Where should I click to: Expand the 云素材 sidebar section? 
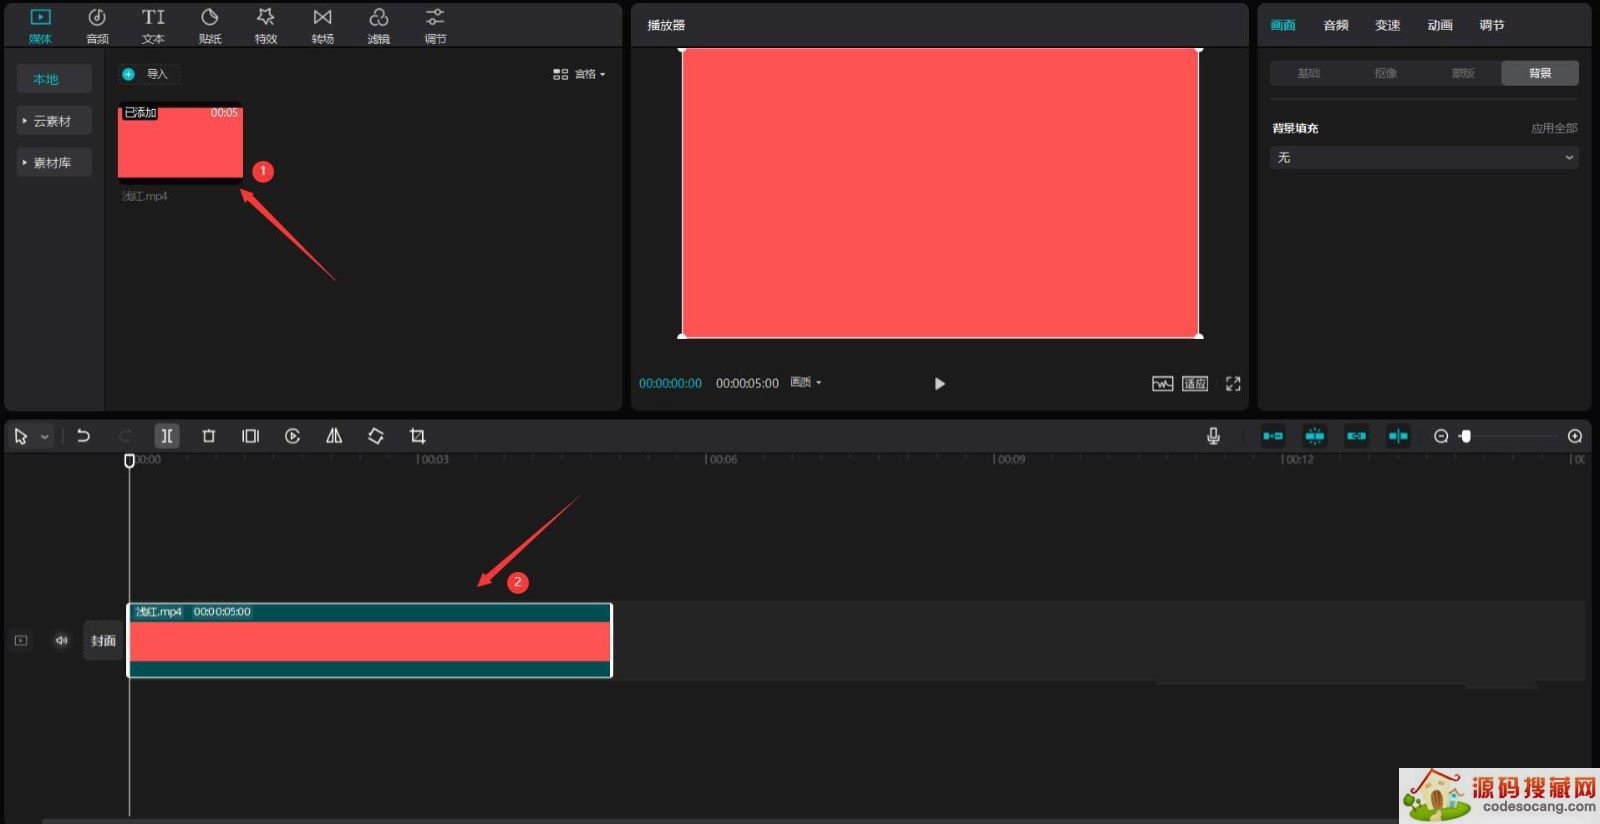(53, 121)
